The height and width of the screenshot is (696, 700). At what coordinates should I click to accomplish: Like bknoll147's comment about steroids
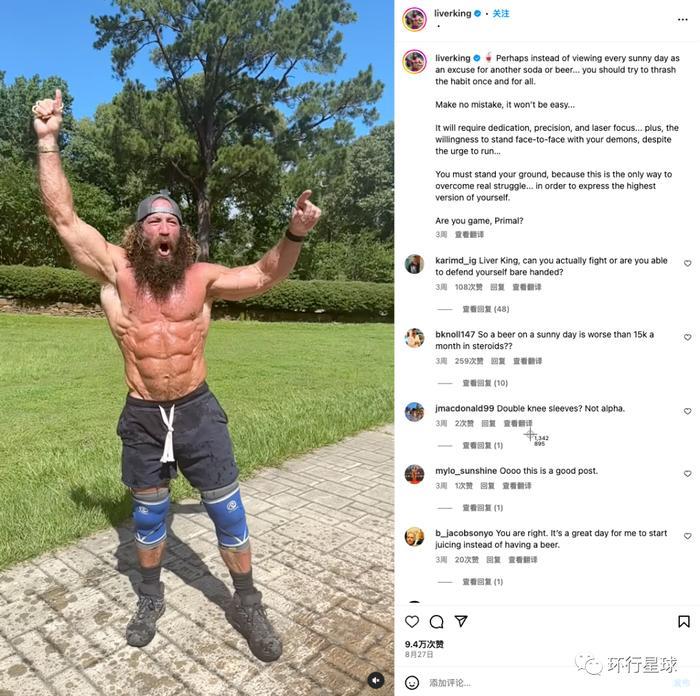[x=688, y=337]
